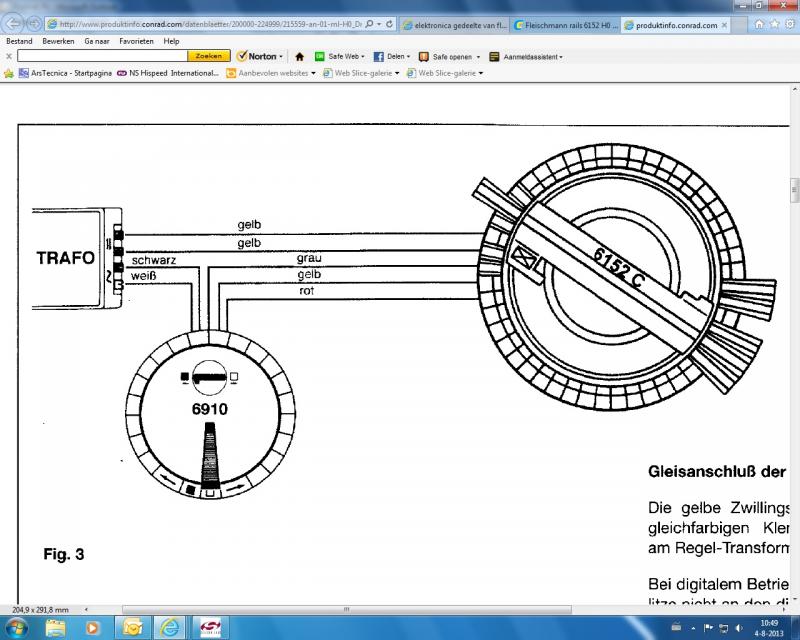Click the browser Back arrow button
800x640 pixels.
coord(14,23)
